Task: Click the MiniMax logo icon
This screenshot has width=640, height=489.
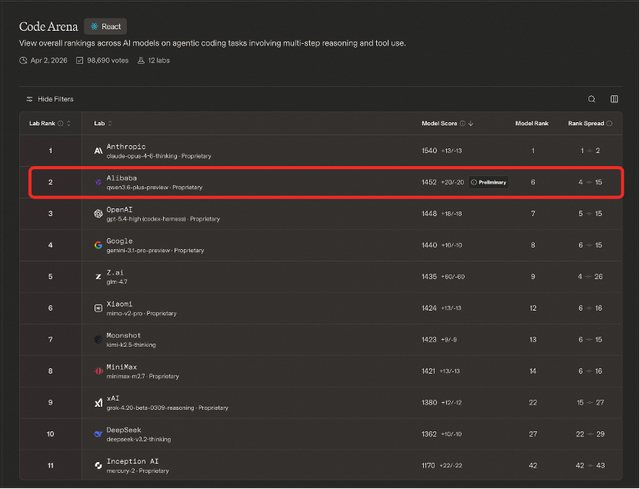Action: click(x=98, y=370)
